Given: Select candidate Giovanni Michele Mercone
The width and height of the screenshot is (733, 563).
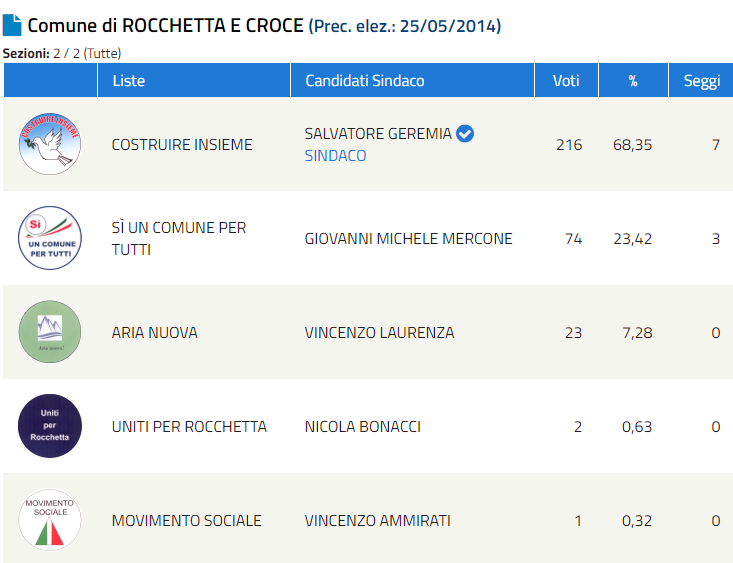Looking at the screenshot, I should pyautogui.click(x=408, y=238).
